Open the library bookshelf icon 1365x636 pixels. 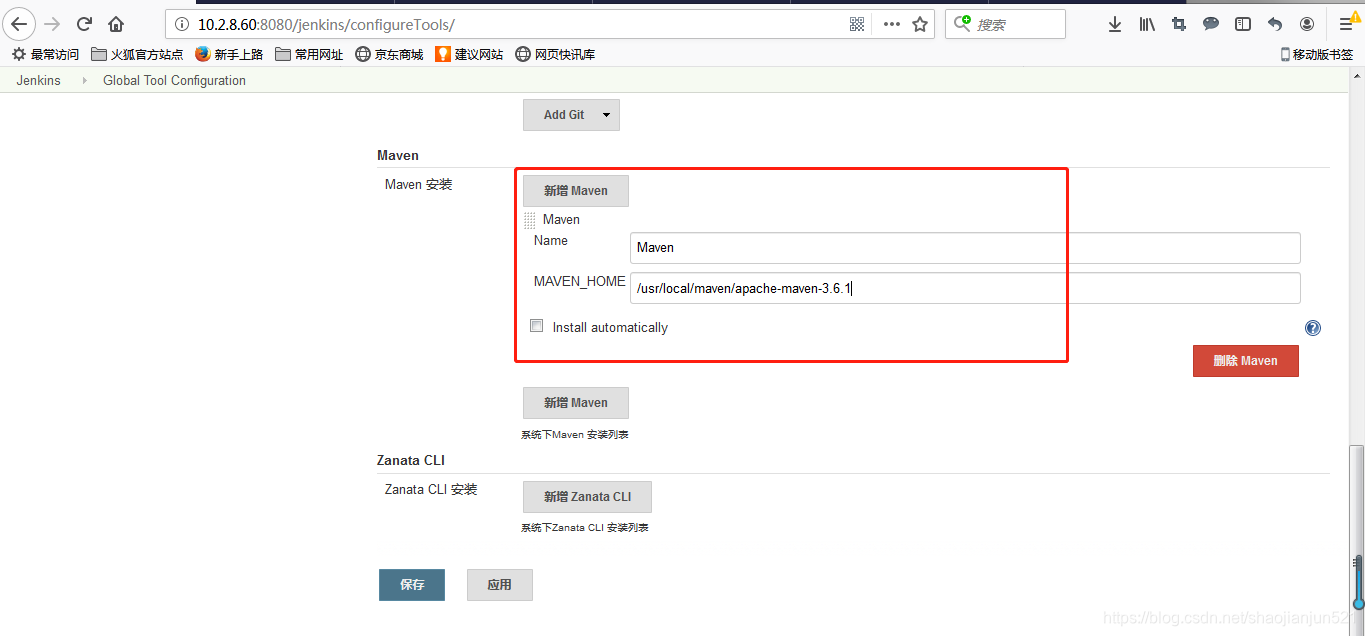[x=1147, y=24]
